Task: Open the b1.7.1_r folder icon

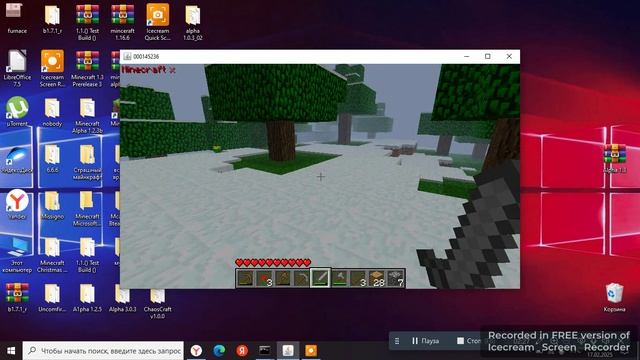Action: point(52,18)
